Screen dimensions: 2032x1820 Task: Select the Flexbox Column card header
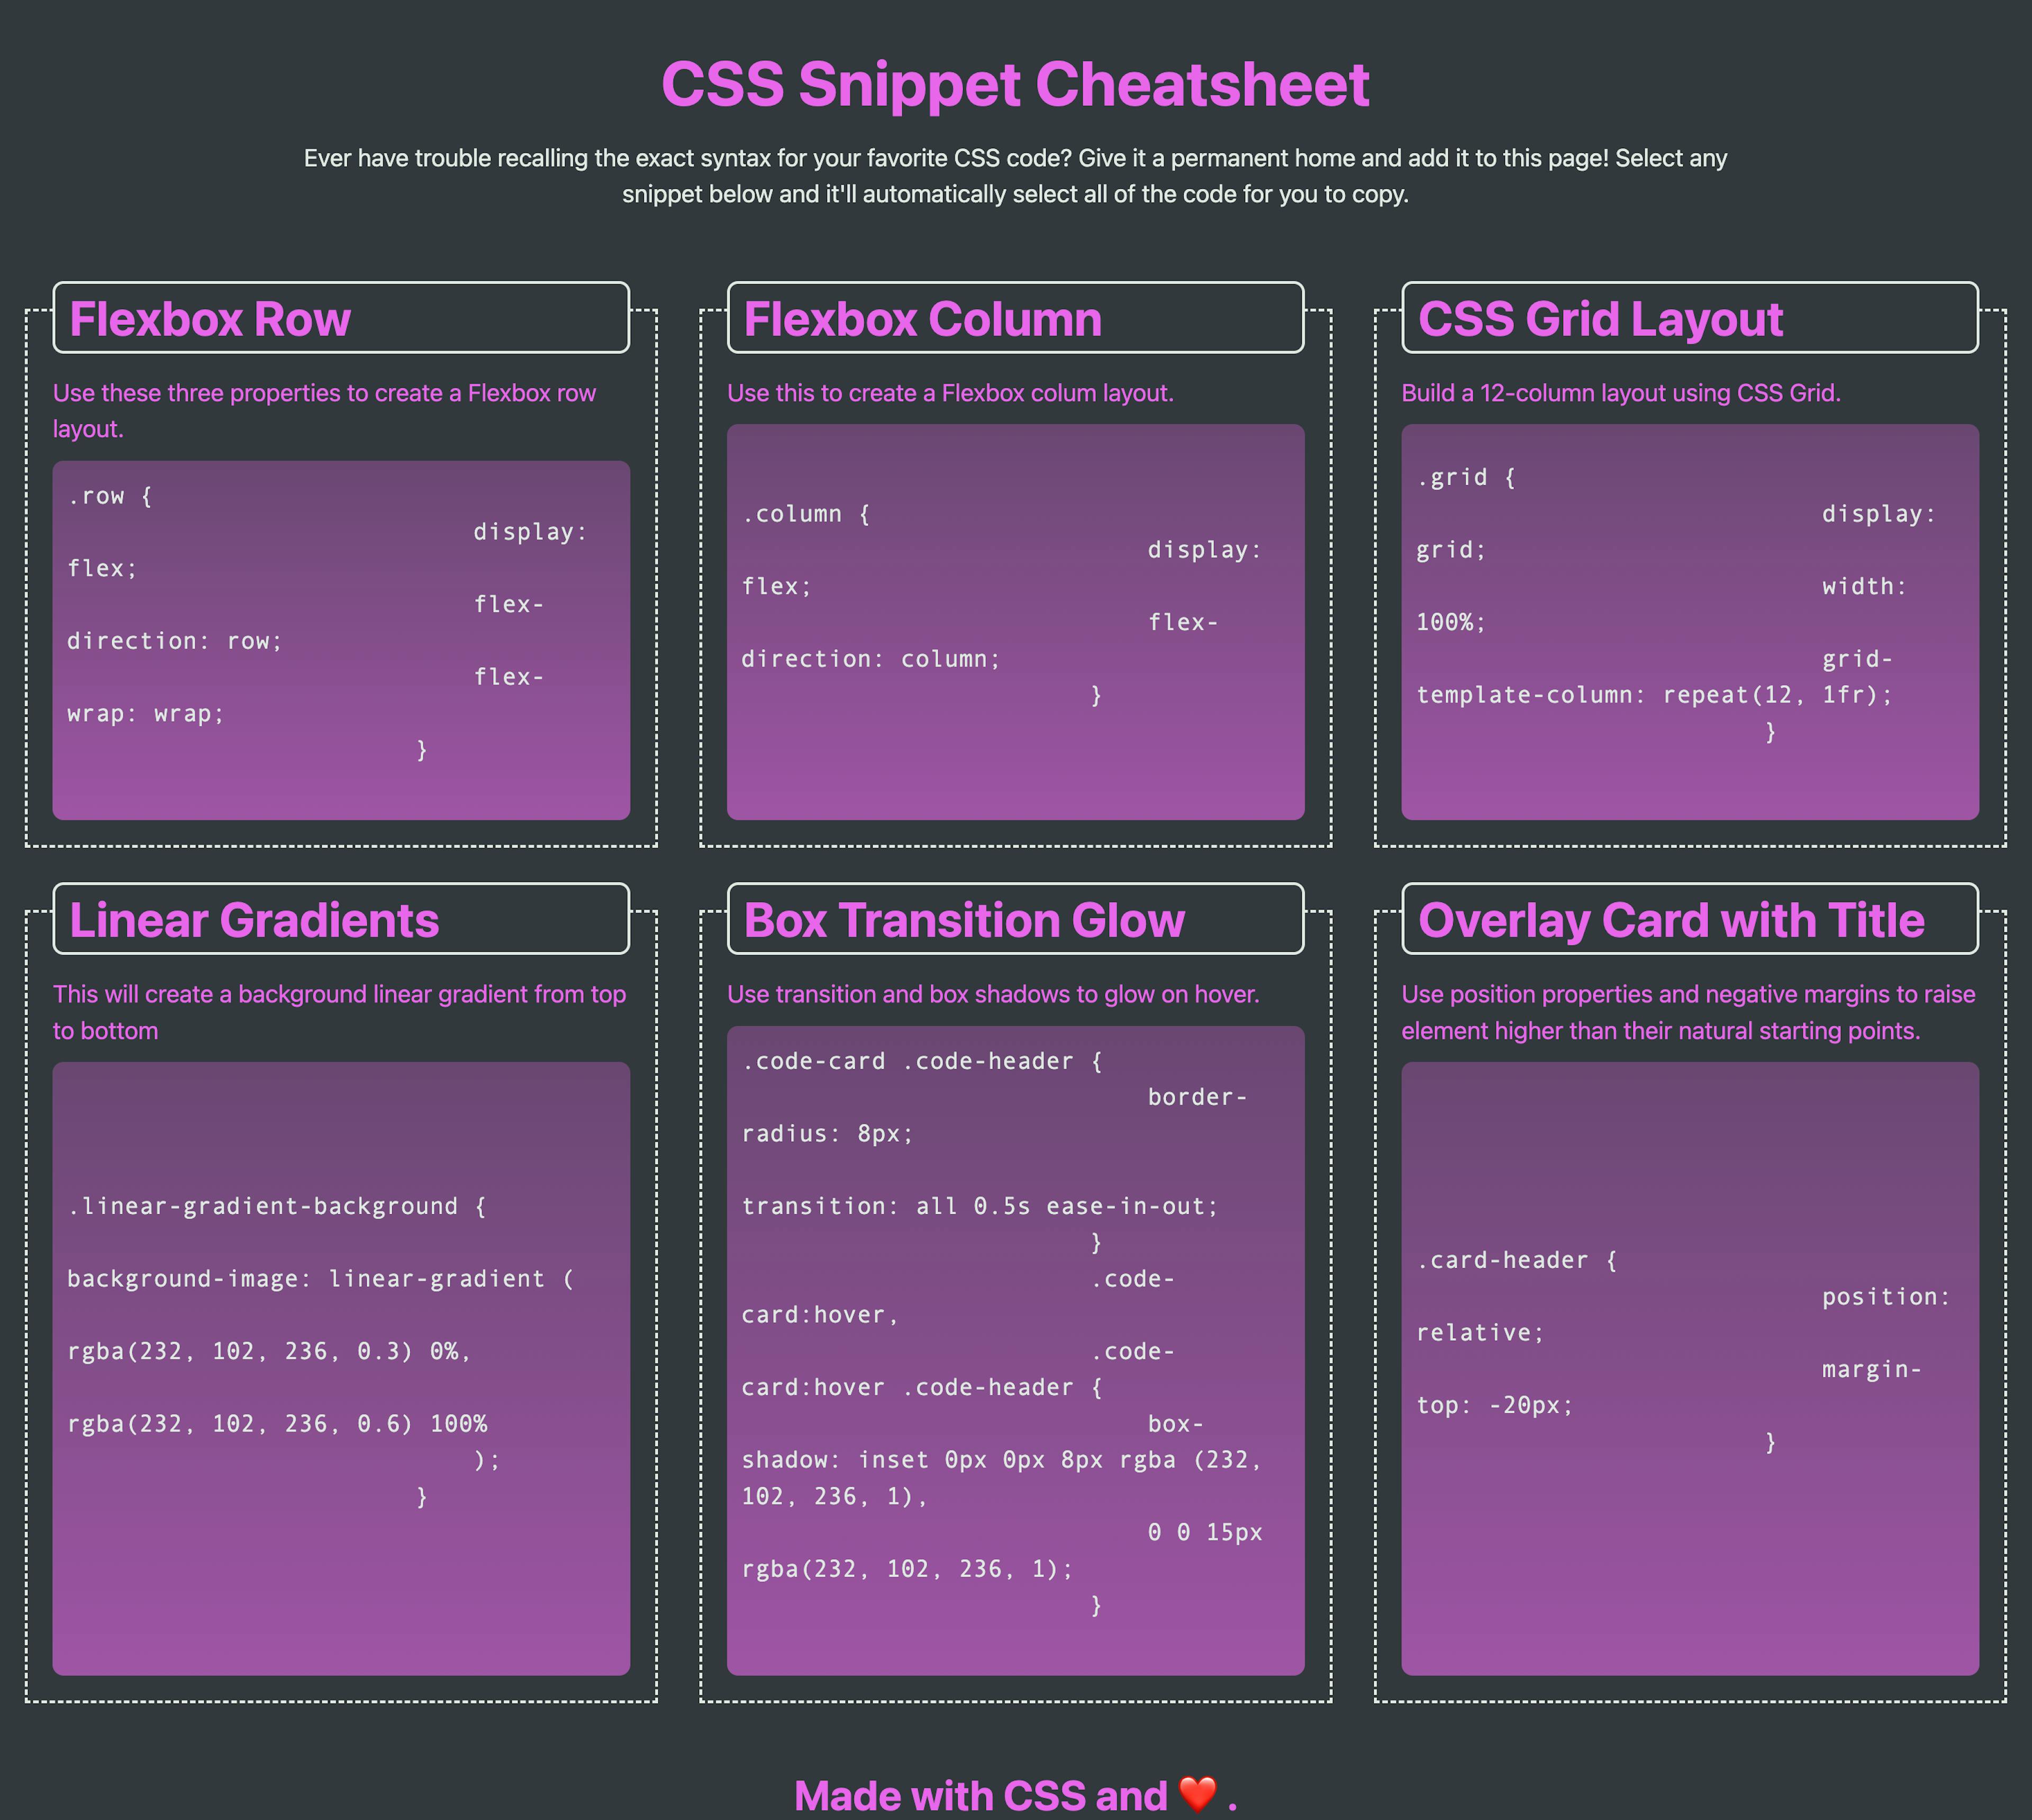(x=1015, y=318)
